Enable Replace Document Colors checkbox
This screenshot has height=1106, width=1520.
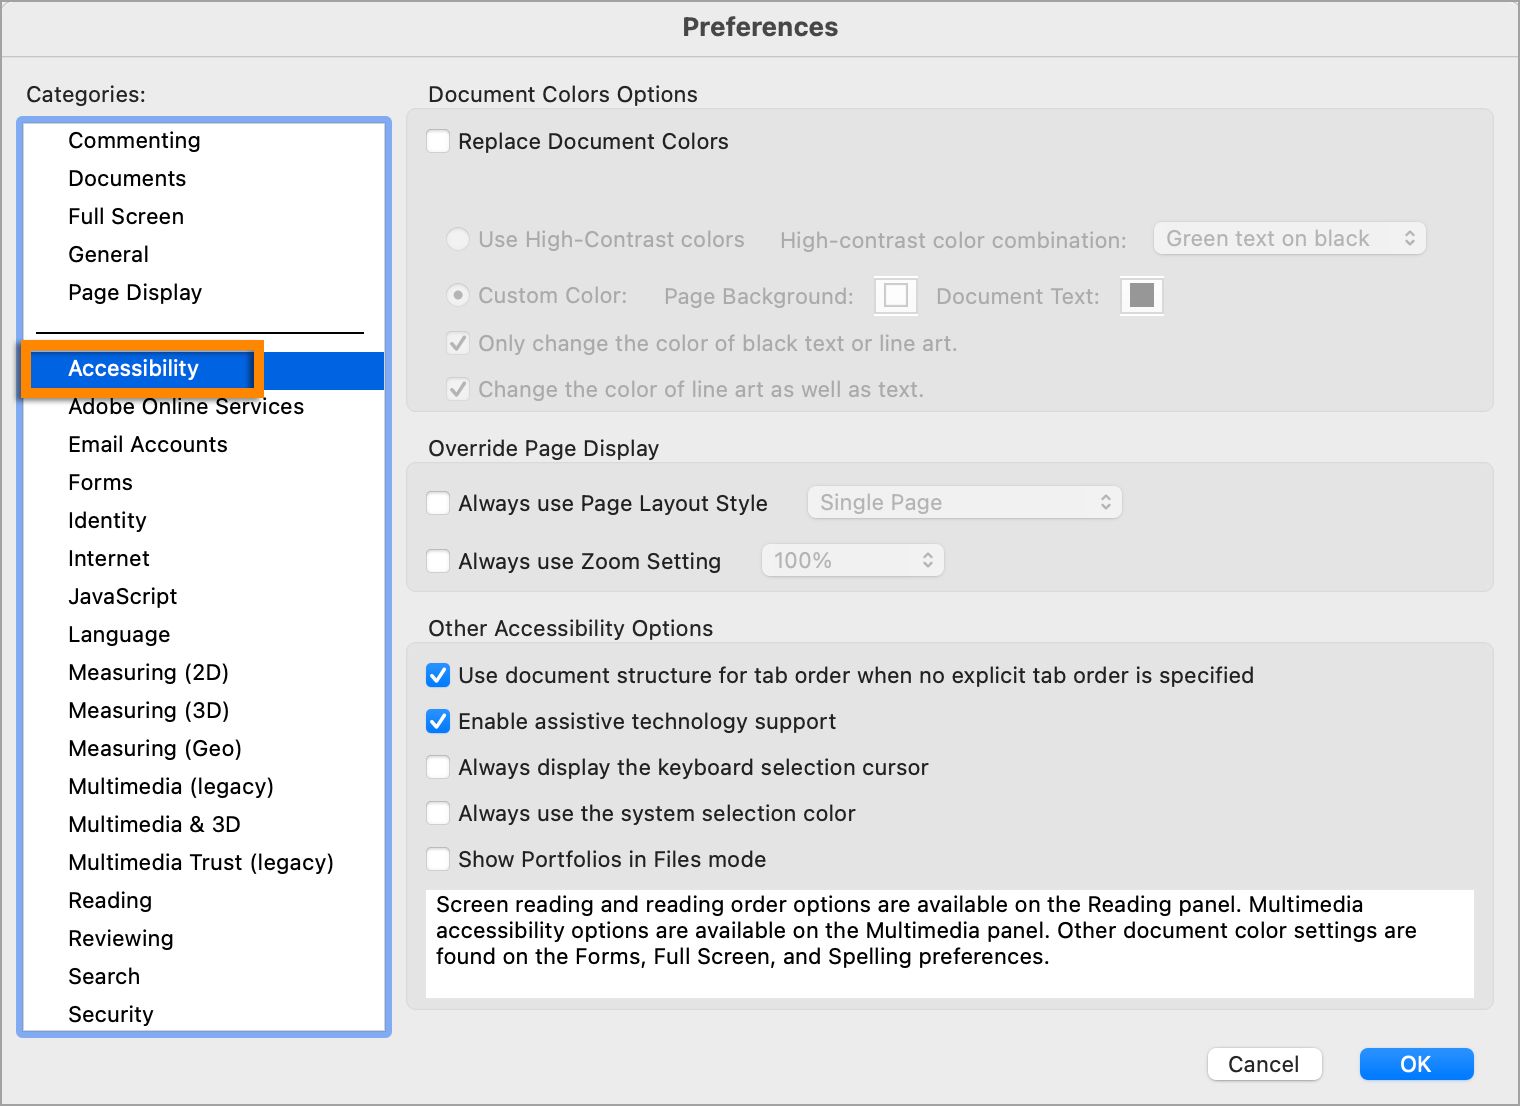point(438,141)
